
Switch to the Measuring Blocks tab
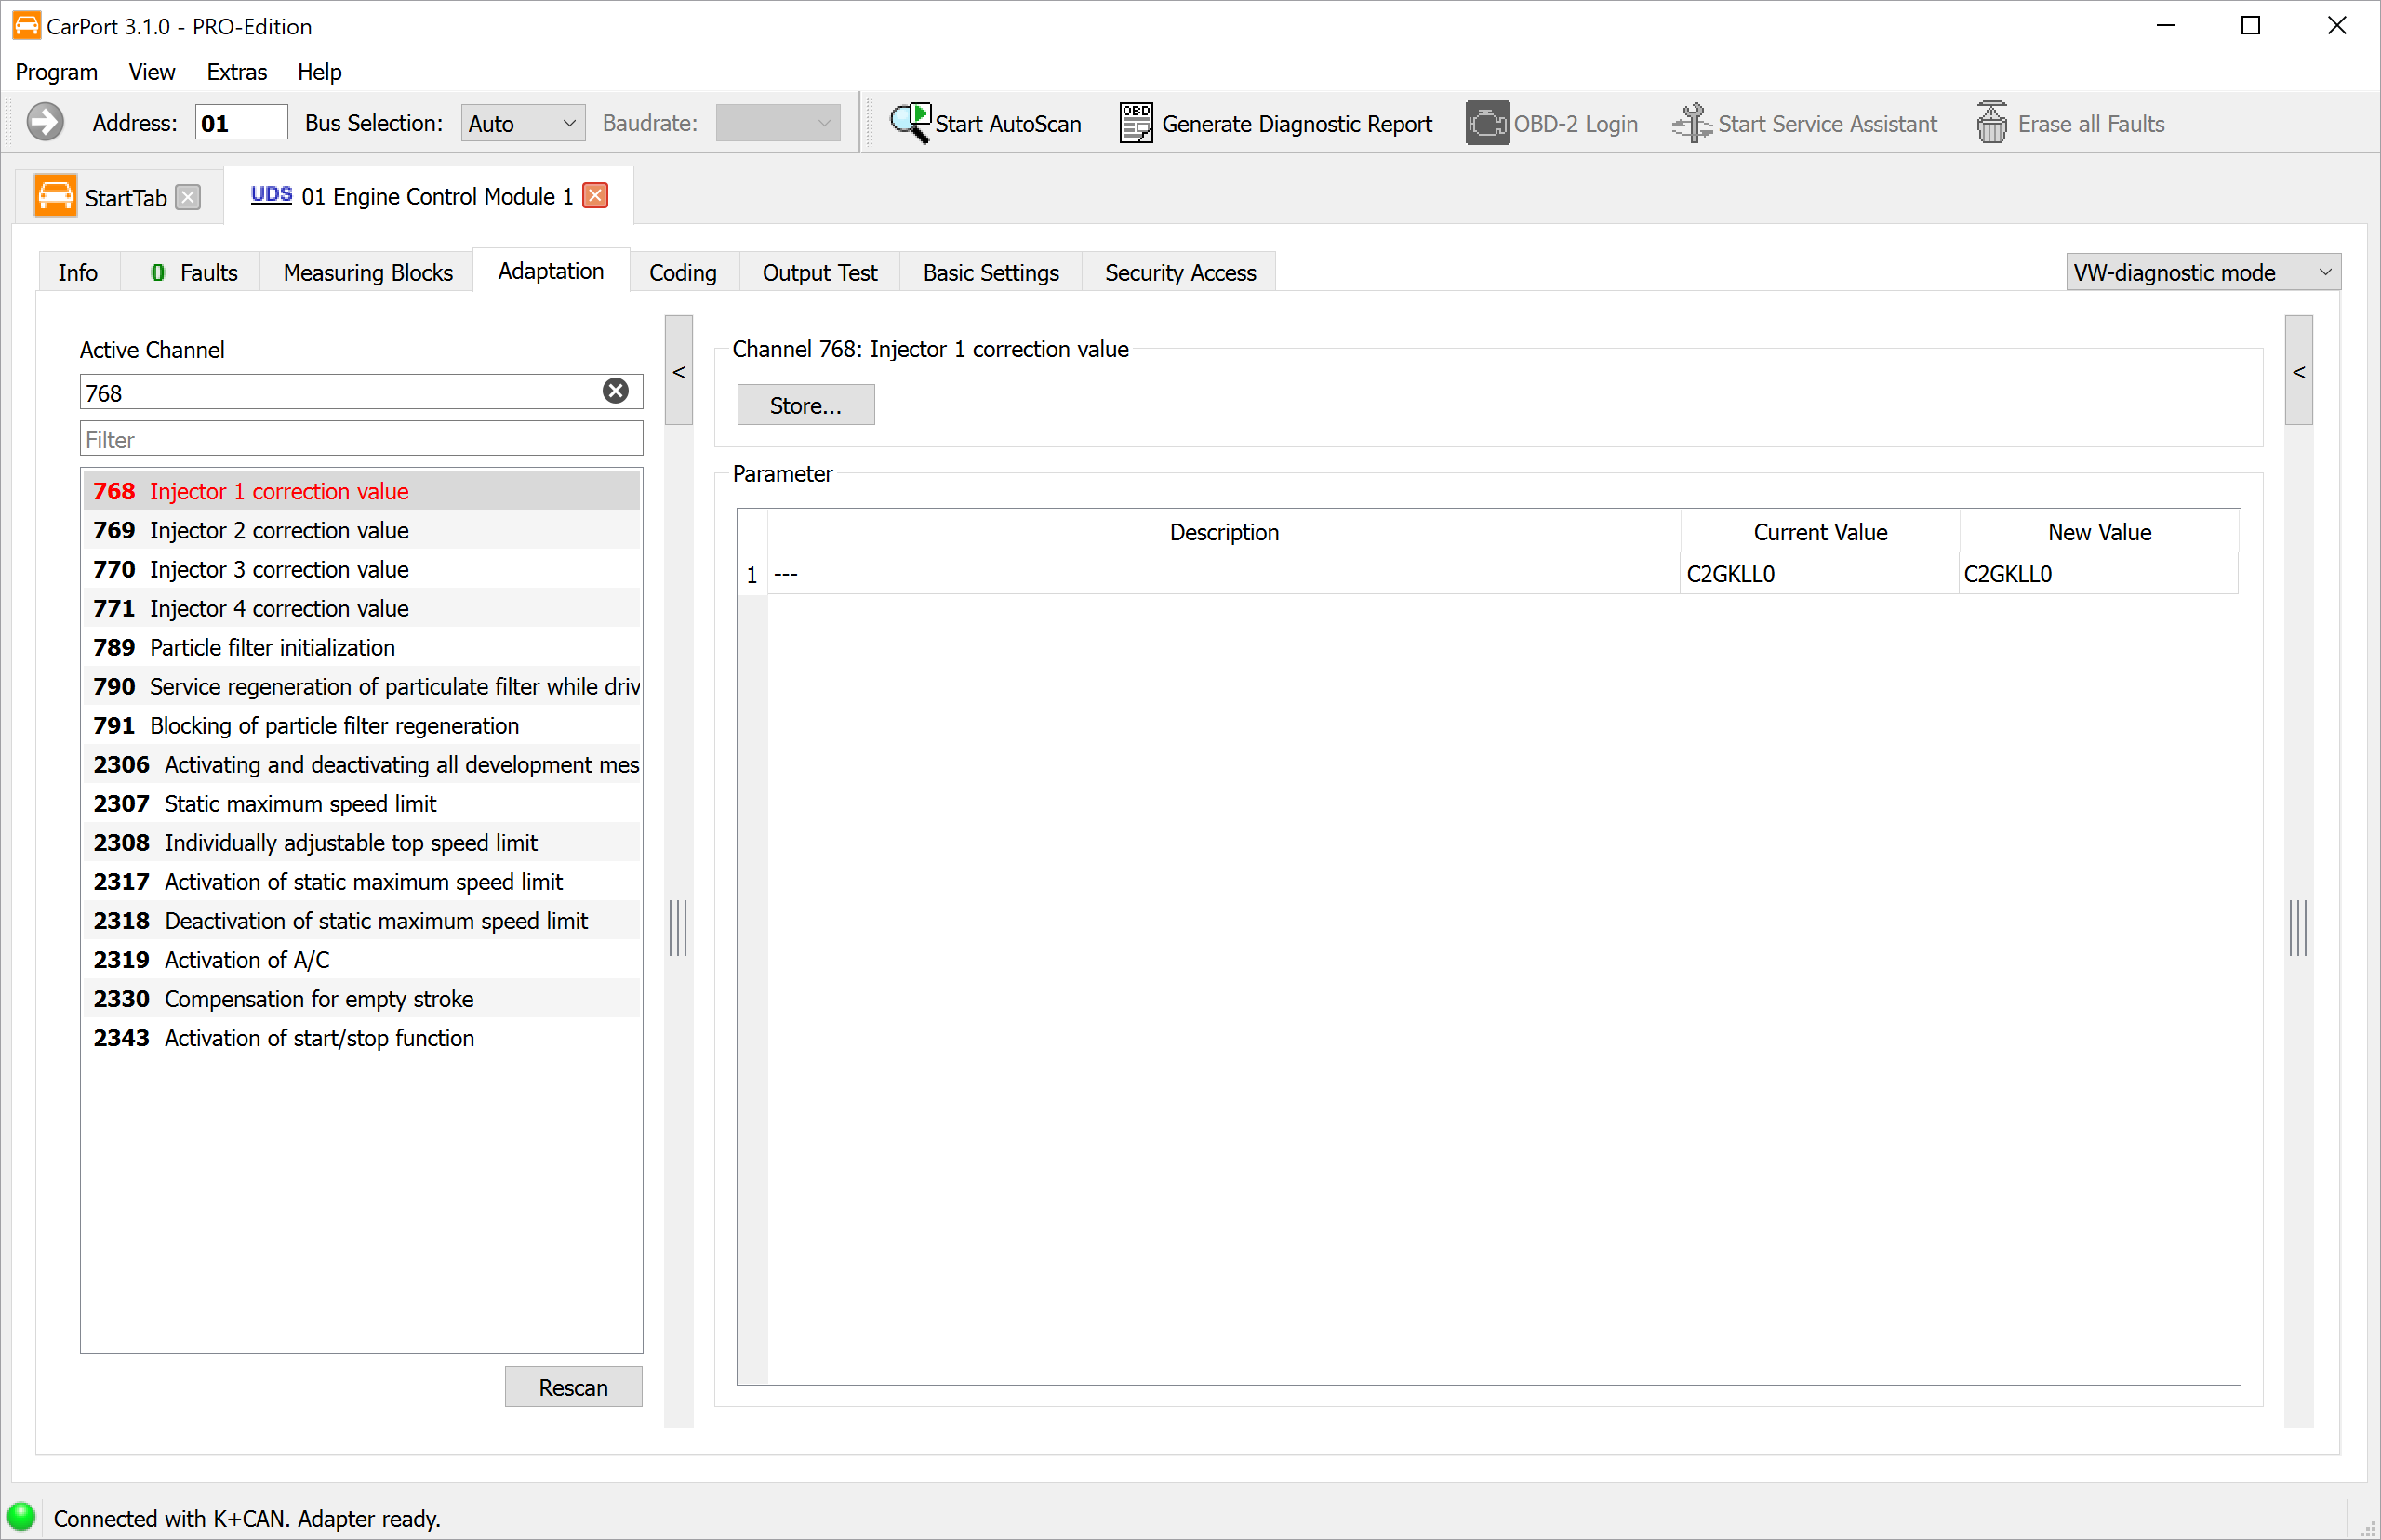[367, 272]
